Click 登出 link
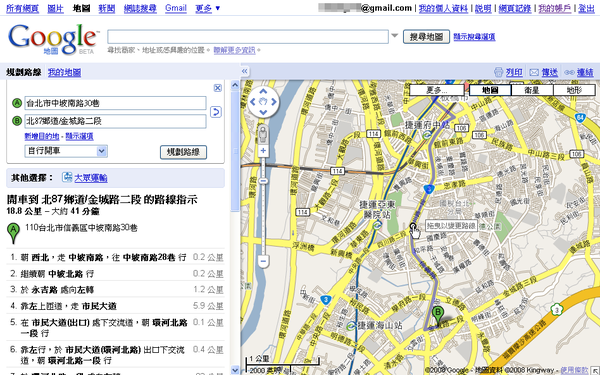 (x=586, y=8)
